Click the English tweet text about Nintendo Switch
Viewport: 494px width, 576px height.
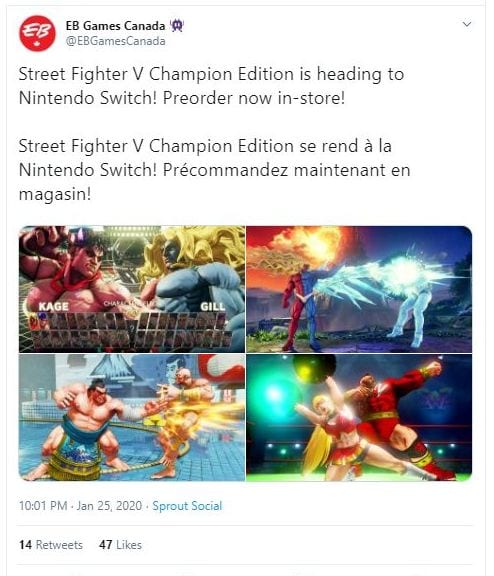point(211,86)
